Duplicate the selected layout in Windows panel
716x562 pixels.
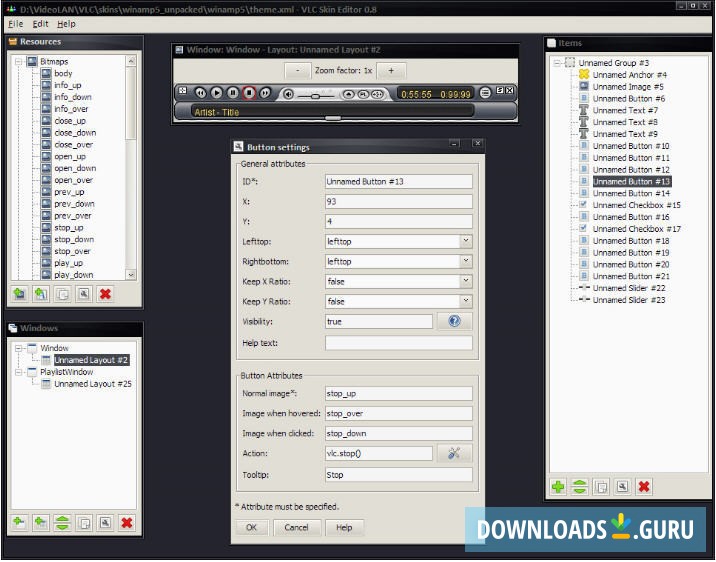pos(84,523)
